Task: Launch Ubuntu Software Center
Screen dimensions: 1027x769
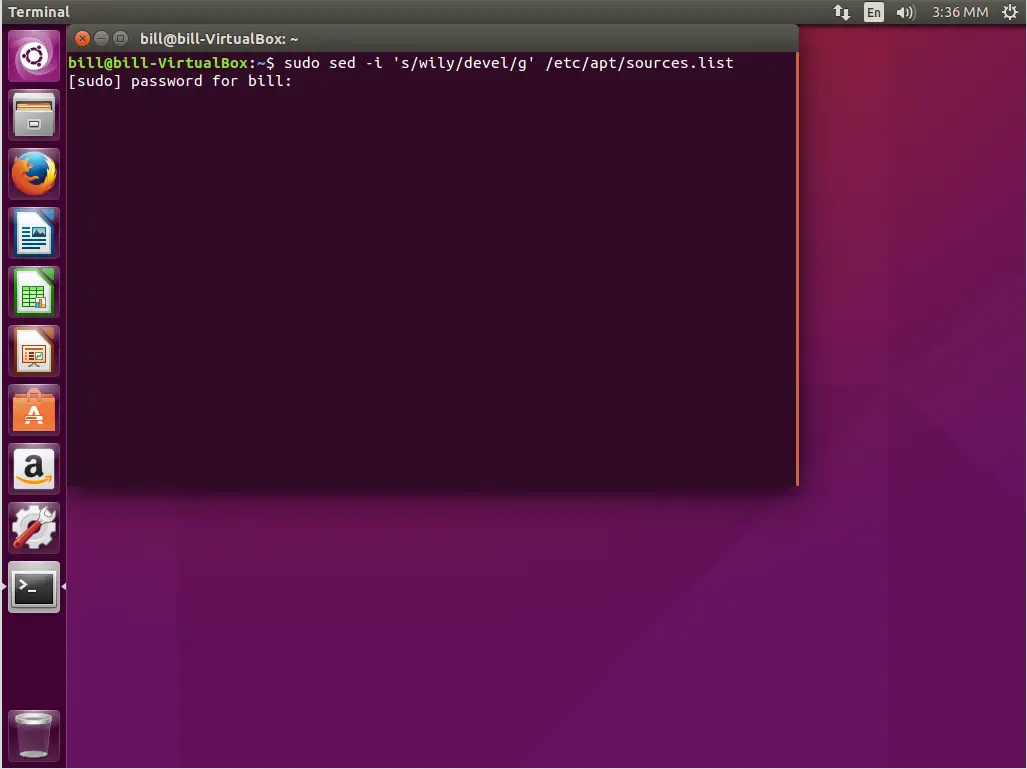Action: tap(34, 410)
